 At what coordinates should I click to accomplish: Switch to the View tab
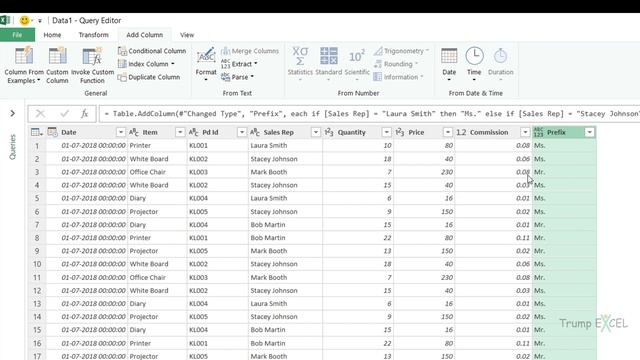187,35
